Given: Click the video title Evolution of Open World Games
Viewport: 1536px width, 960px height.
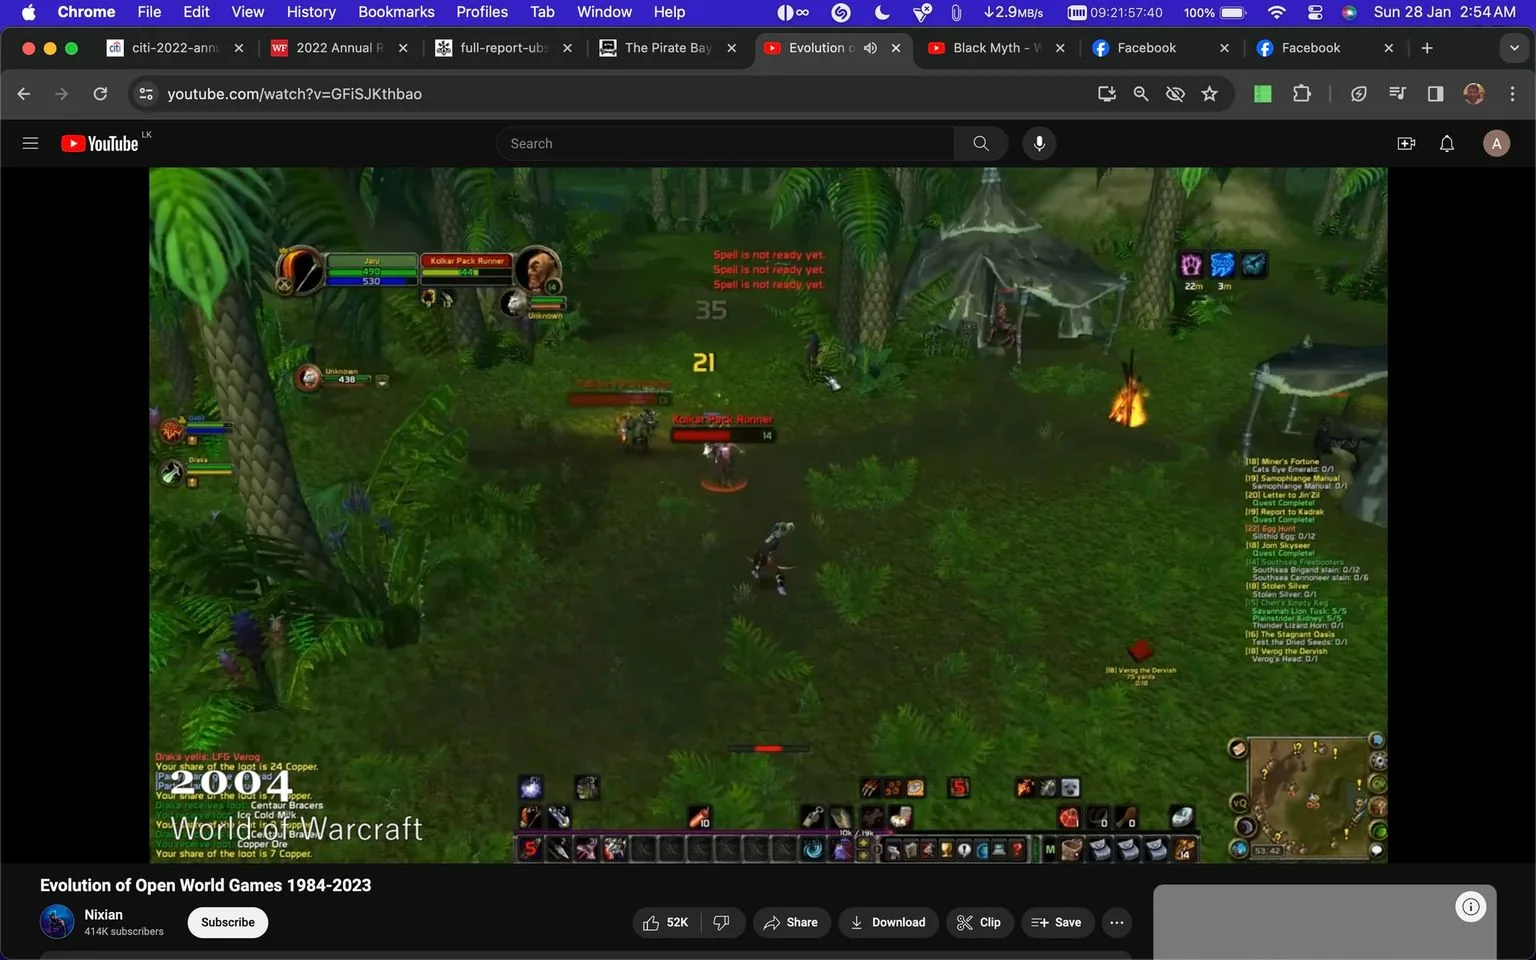Looking at the screenshot, I should (205, 885).
